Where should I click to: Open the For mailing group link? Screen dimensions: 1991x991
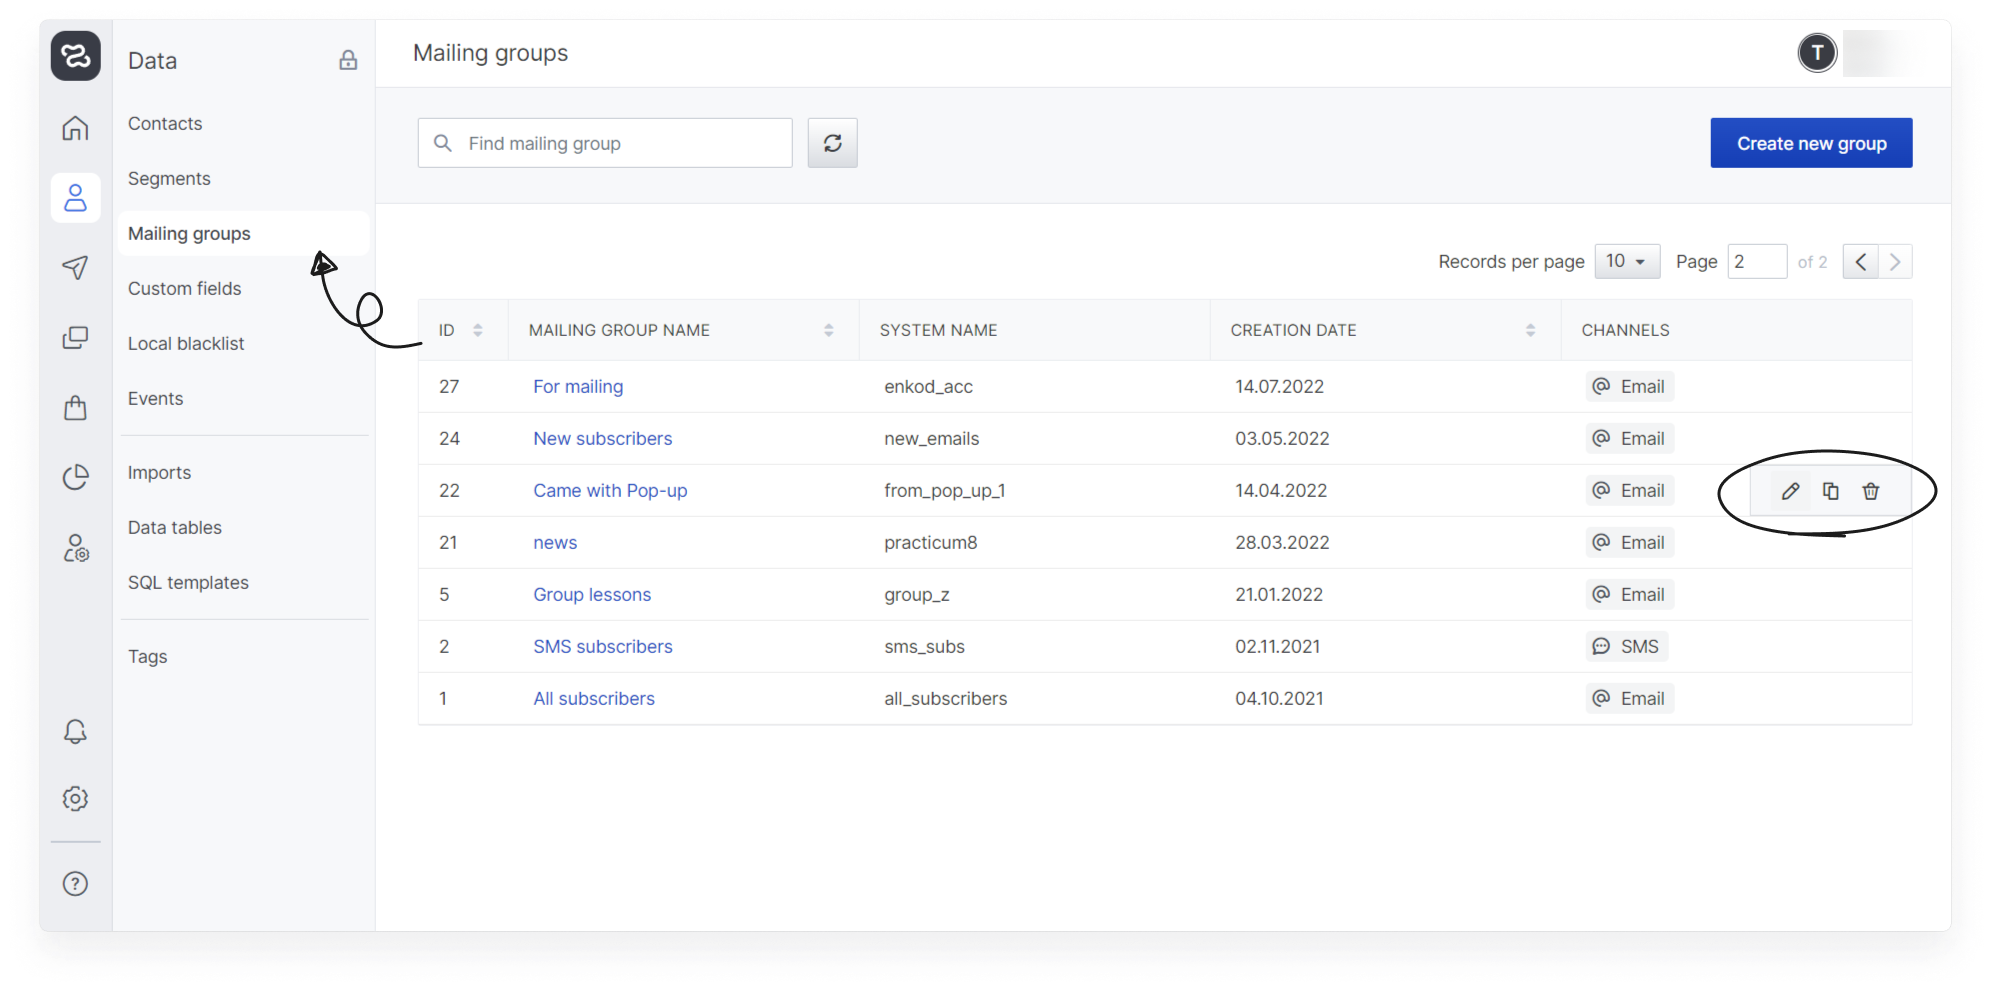578,387
